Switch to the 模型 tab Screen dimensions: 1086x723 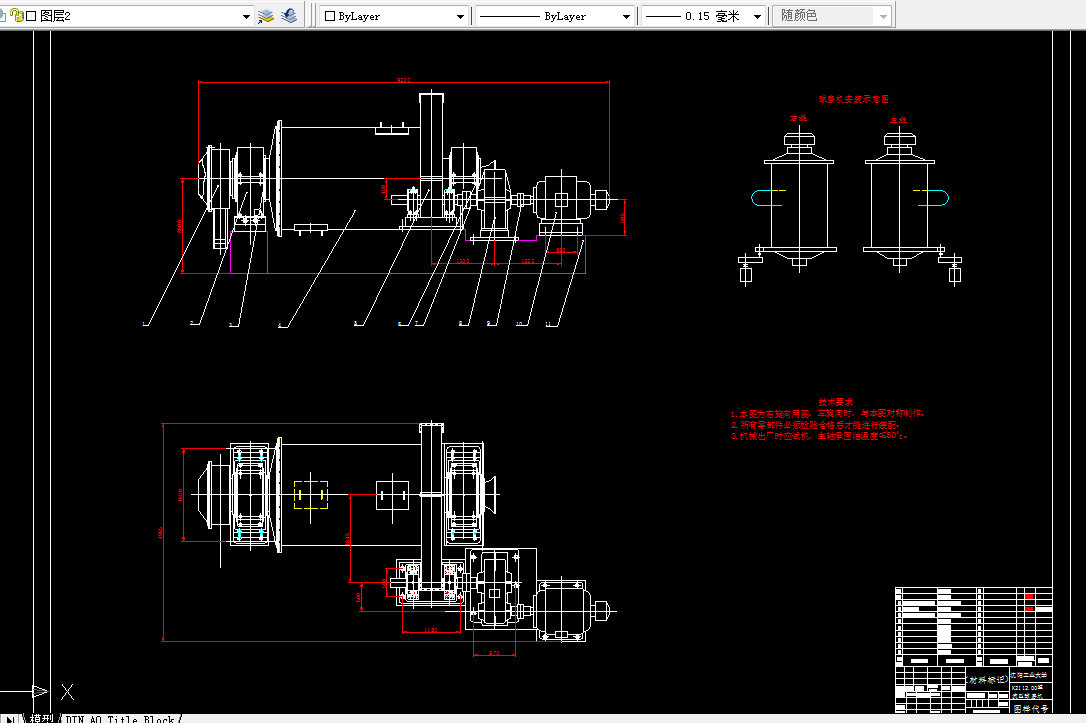pyautogui.click(x=42, y=718)
